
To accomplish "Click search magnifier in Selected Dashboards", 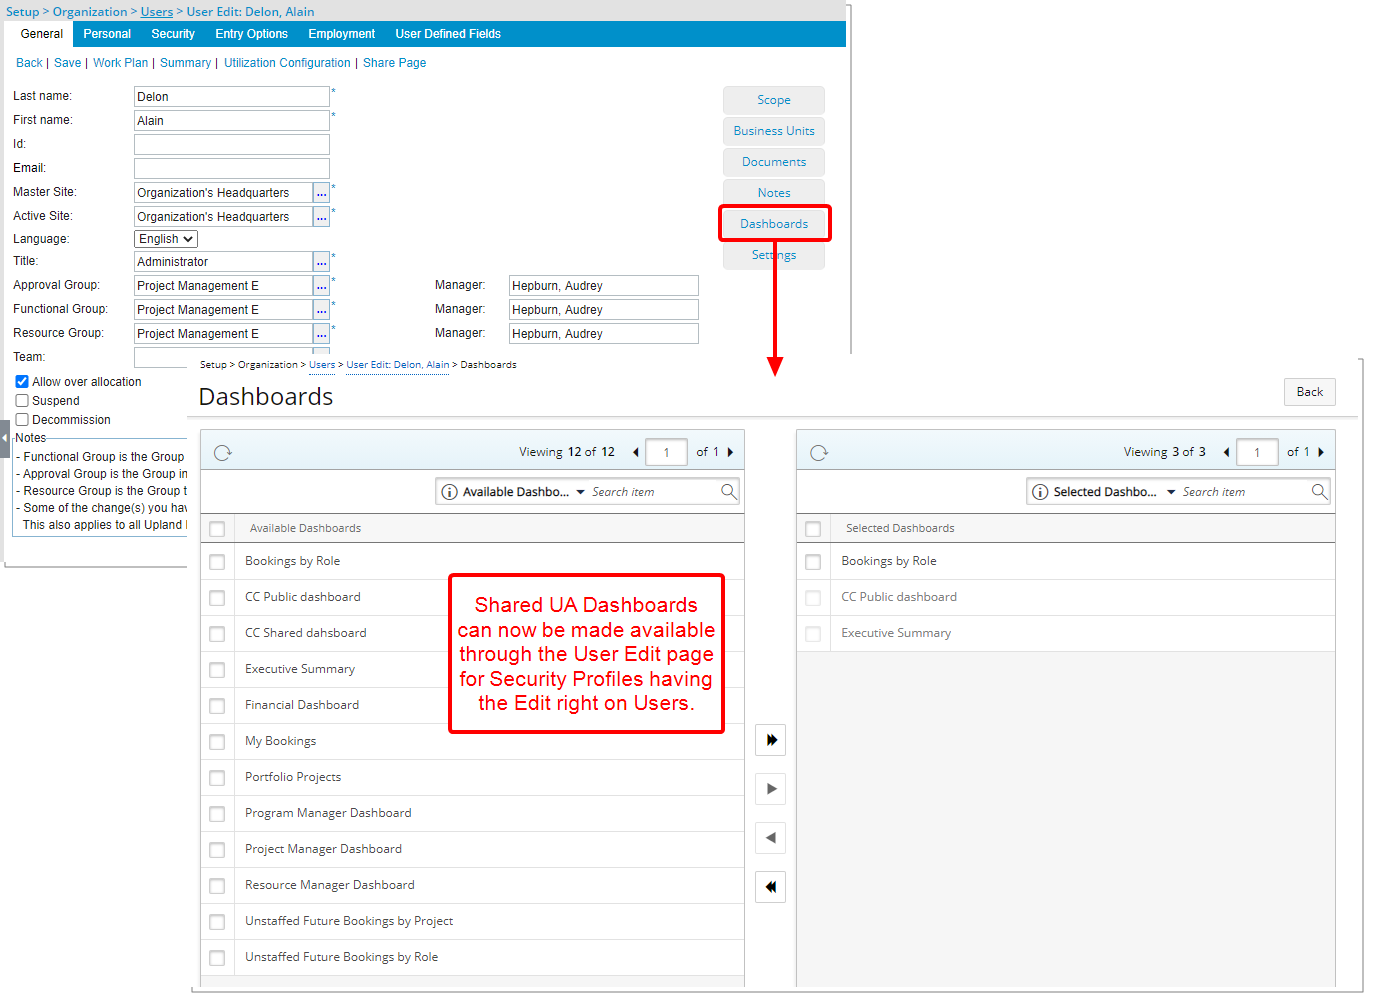I will pyautogui.click(x=1319, y=491).
